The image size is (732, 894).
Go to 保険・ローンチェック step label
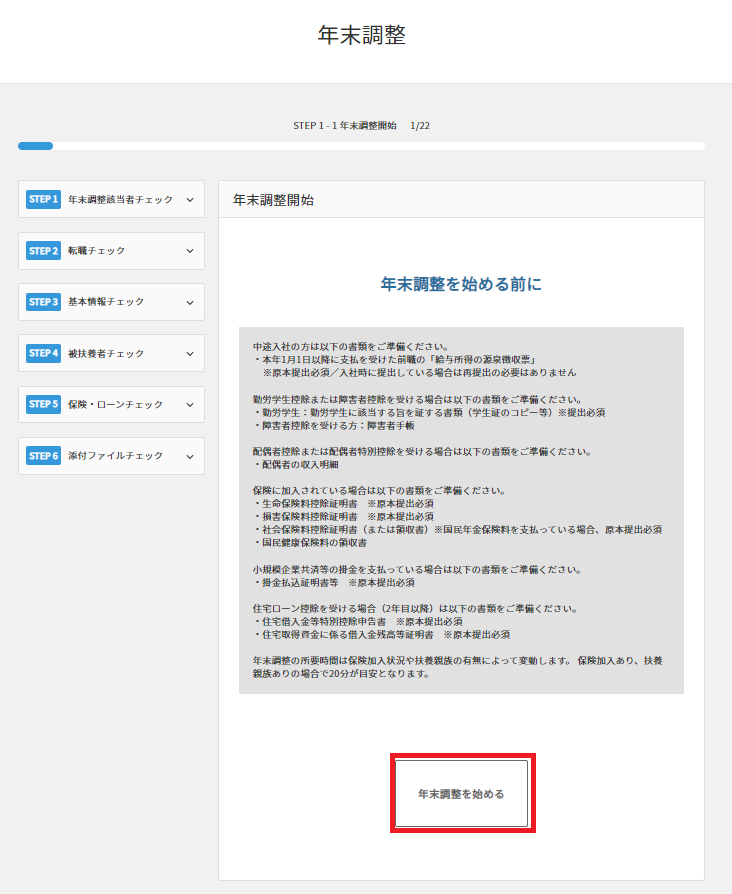(x=115, y=405)
